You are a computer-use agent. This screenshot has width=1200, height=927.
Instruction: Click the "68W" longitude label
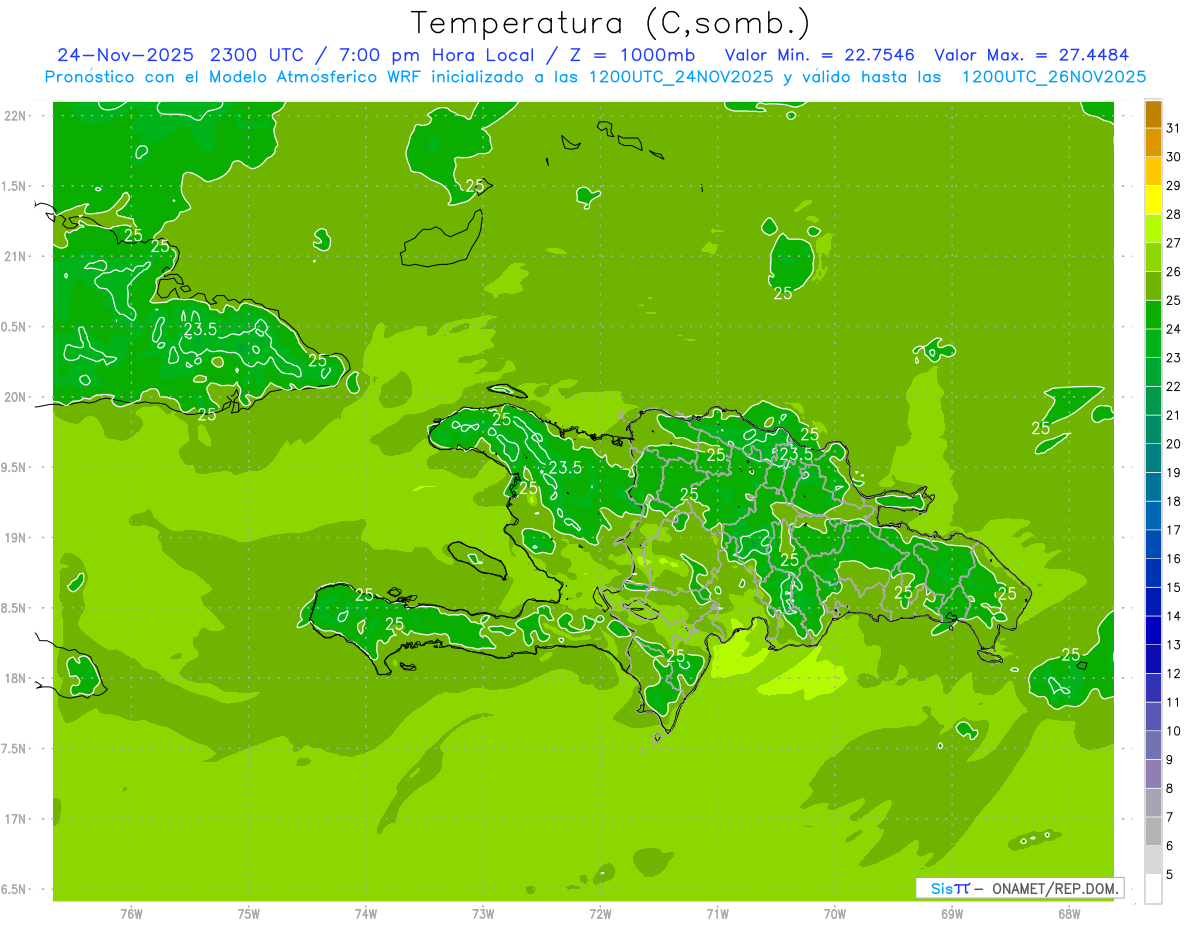[x=1069, y=913]
